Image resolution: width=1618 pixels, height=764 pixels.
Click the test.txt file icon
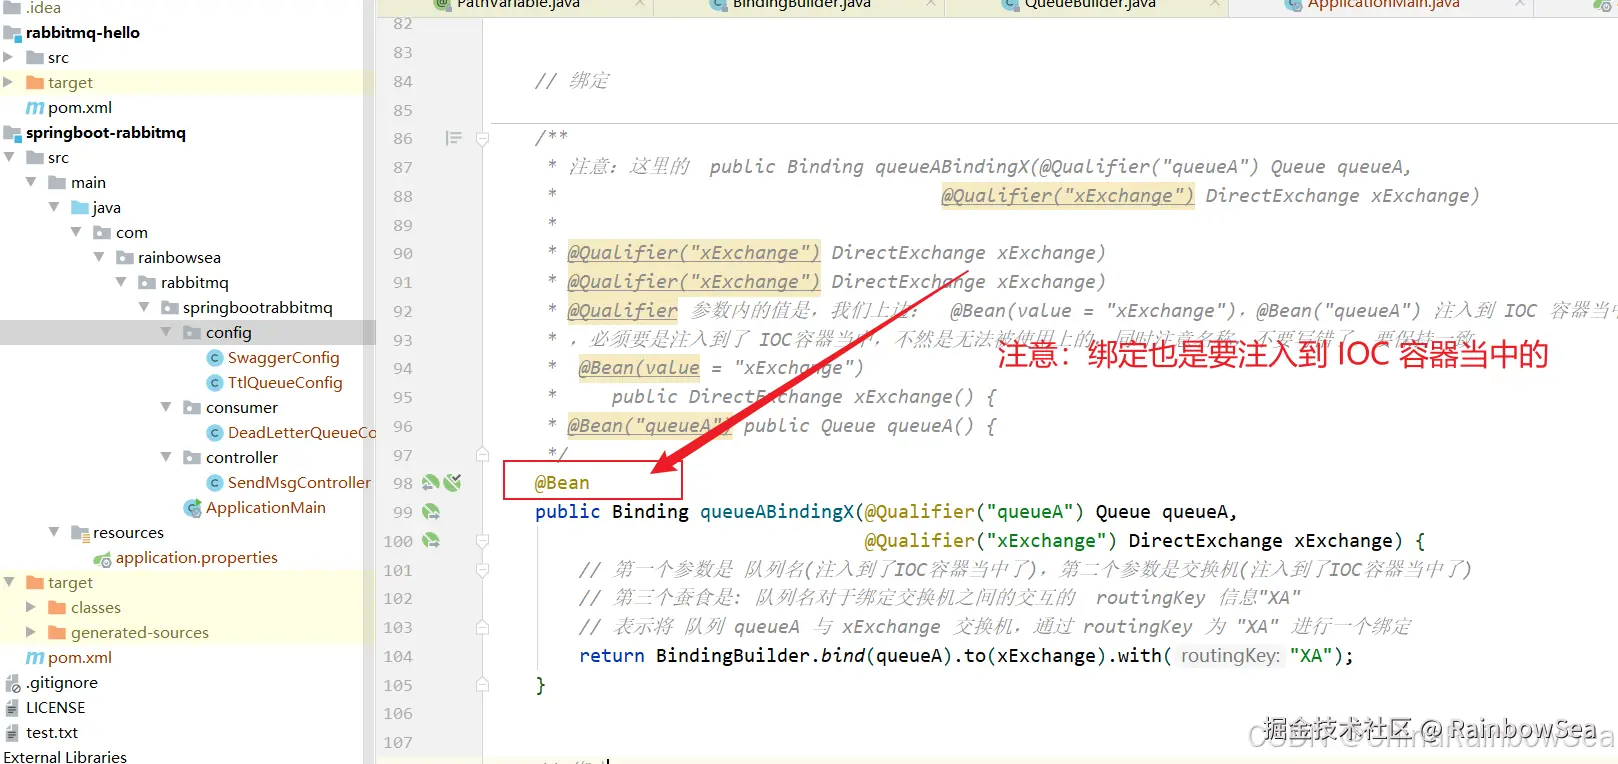13,733
